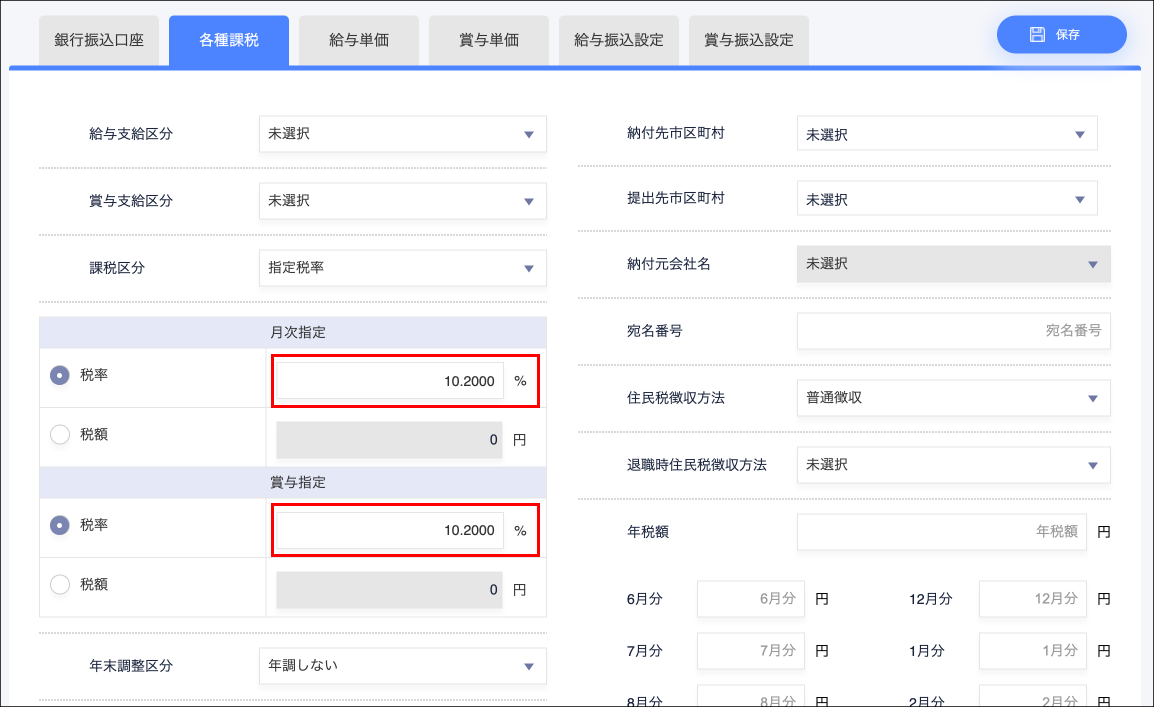Focus the 年税額 input field

click(941, 532)
